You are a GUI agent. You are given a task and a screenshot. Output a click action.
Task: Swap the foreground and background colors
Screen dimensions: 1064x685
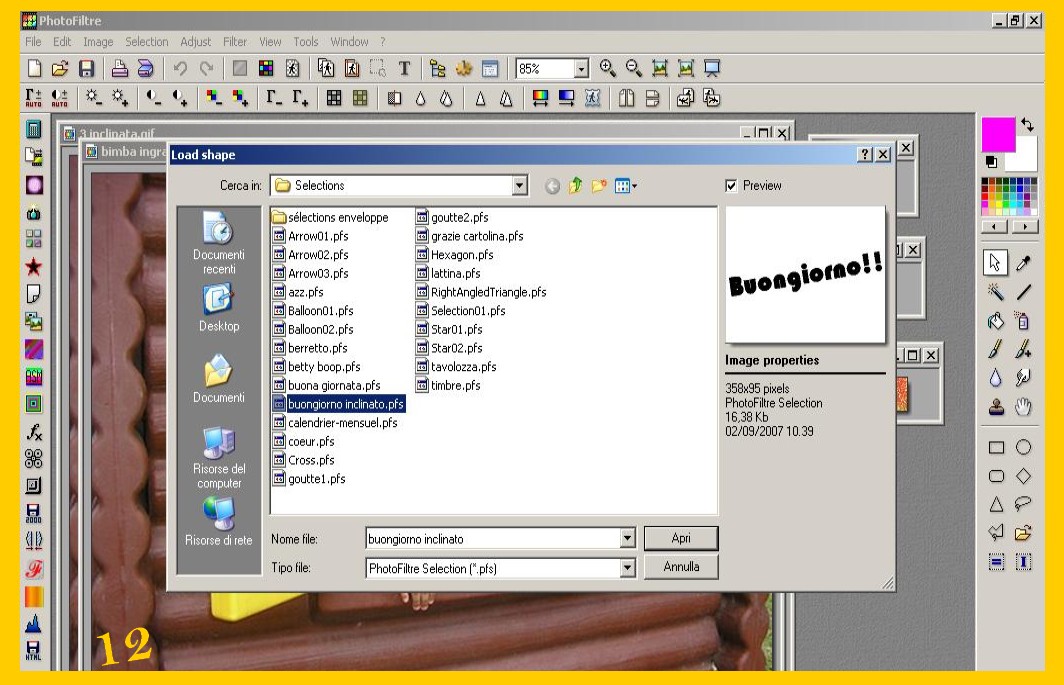[1027, 125]
